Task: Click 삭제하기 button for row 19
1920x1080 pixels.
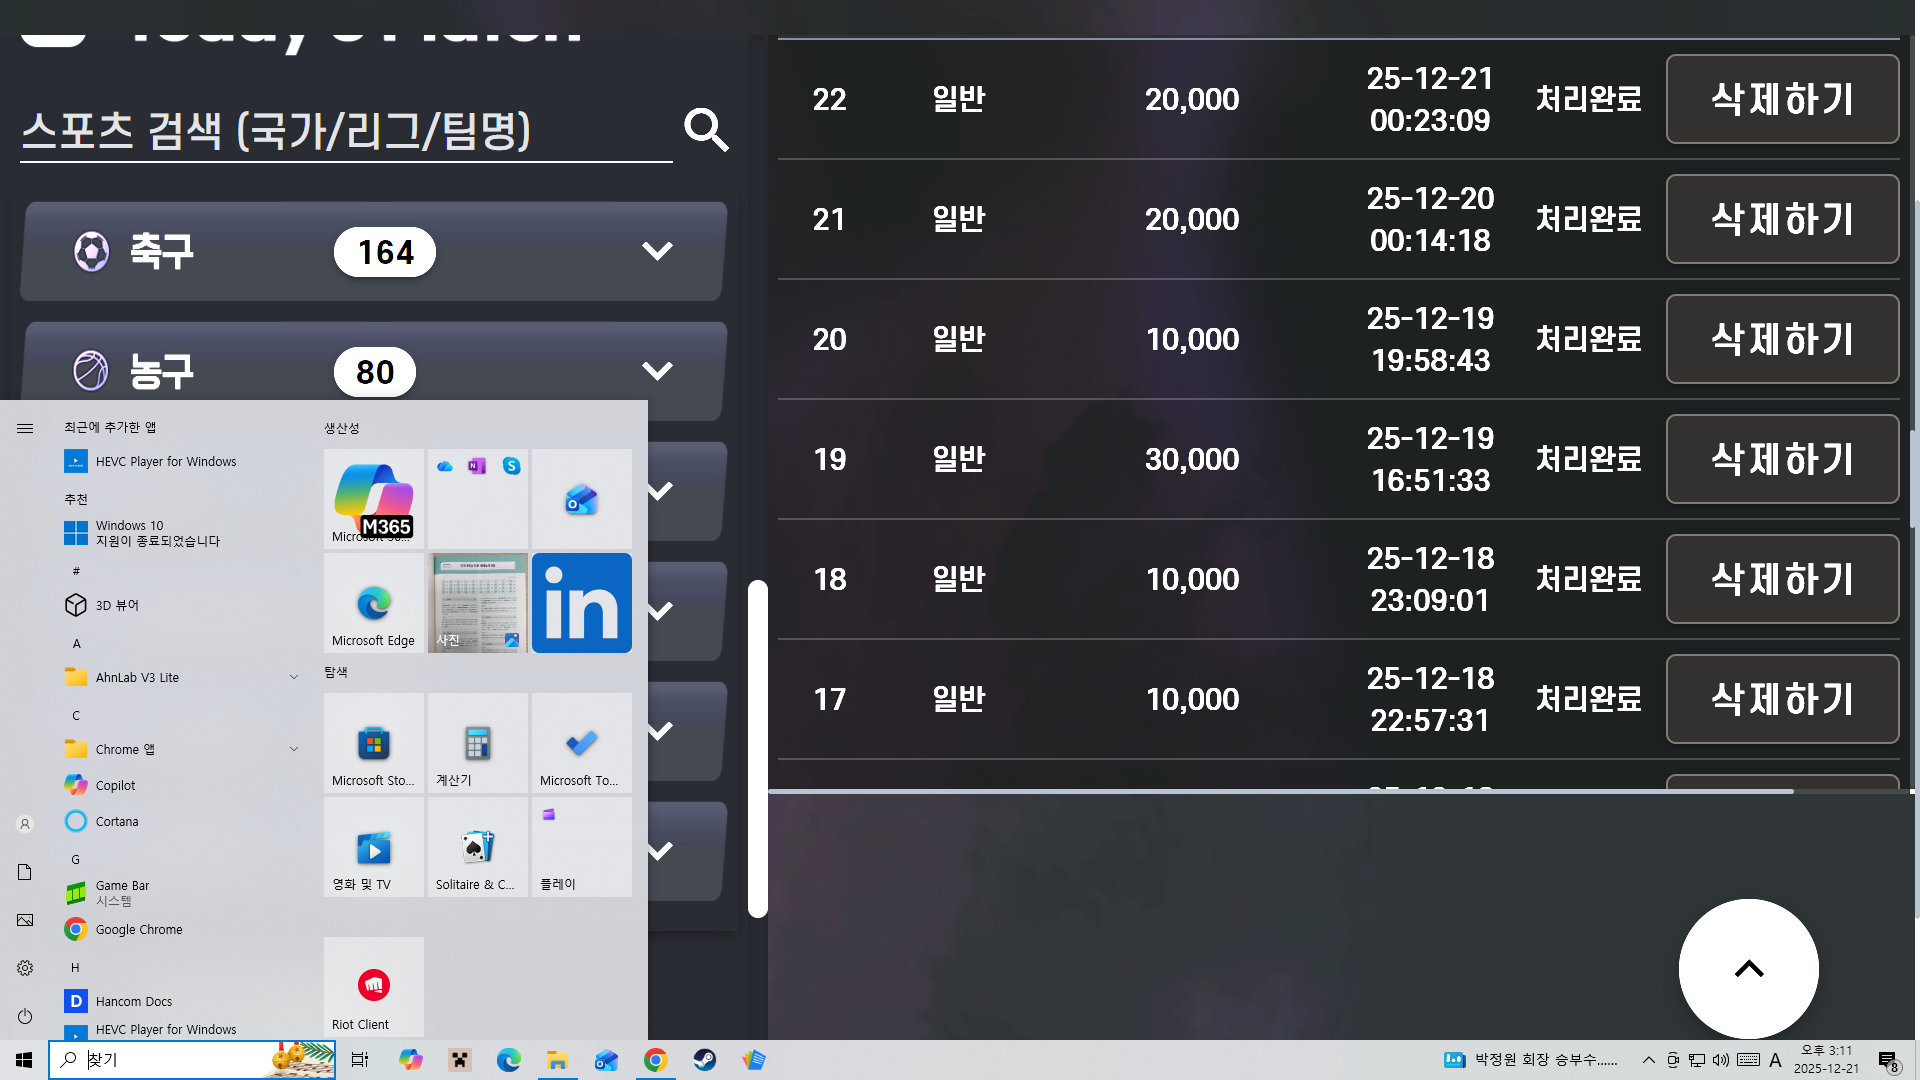Action: point(1782,459)
